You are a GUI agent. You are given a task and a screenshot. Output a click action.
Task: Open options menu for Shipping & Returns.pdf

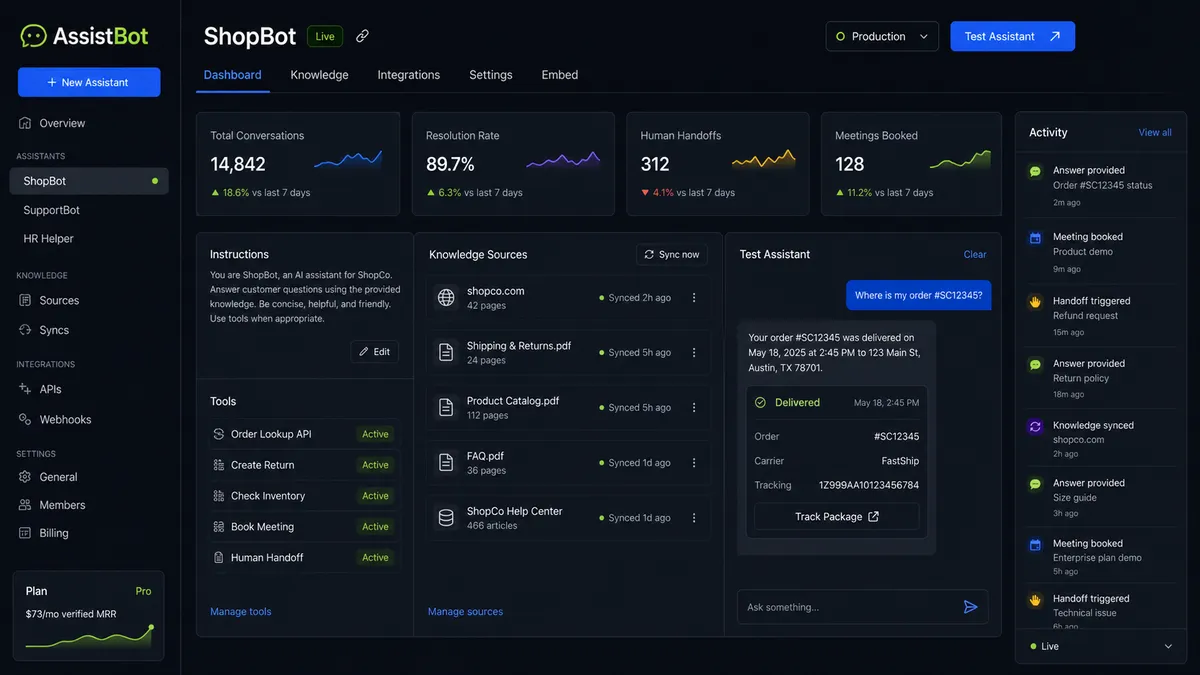[x=694, y=353]
